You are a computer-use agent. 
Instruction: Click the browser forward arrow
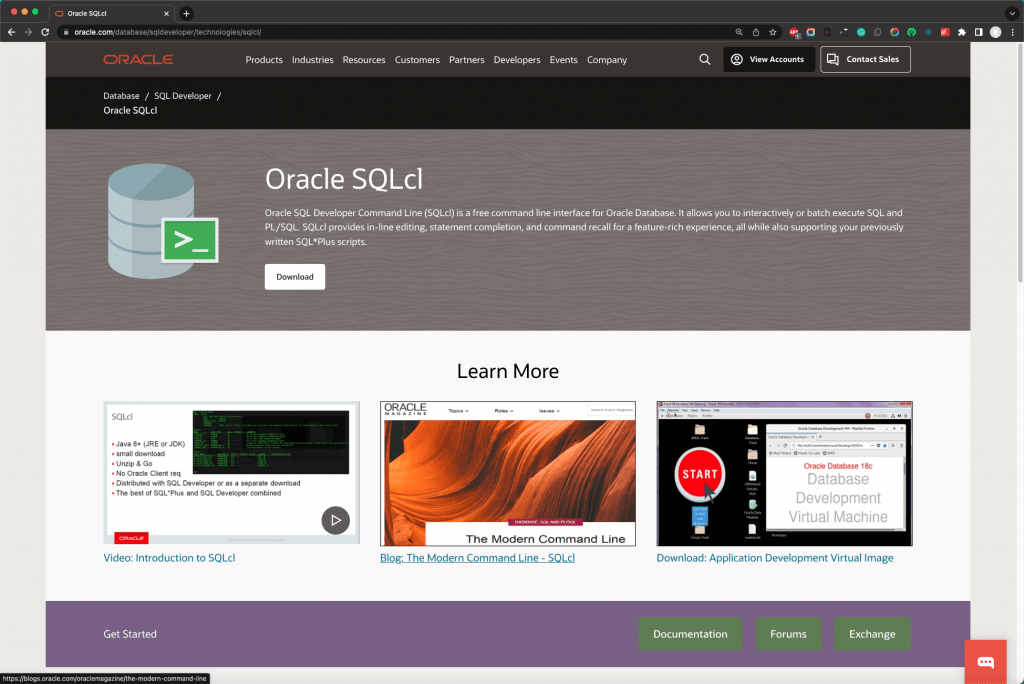coord(28,32)
